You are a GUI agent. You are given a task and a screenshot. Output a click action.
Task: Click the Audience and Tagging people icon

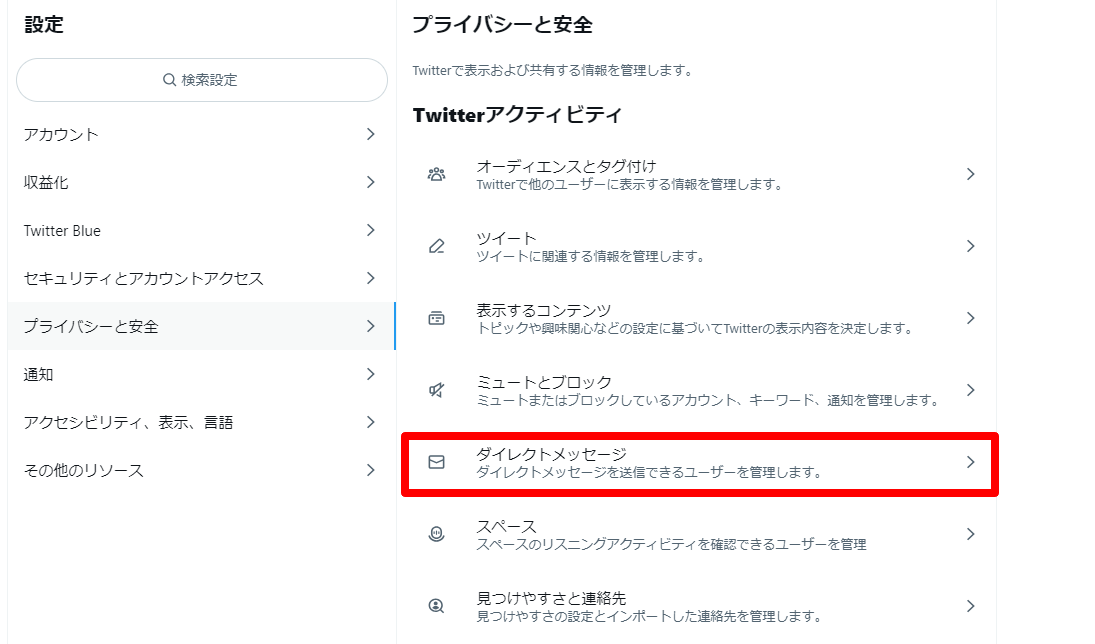[436, 174]
